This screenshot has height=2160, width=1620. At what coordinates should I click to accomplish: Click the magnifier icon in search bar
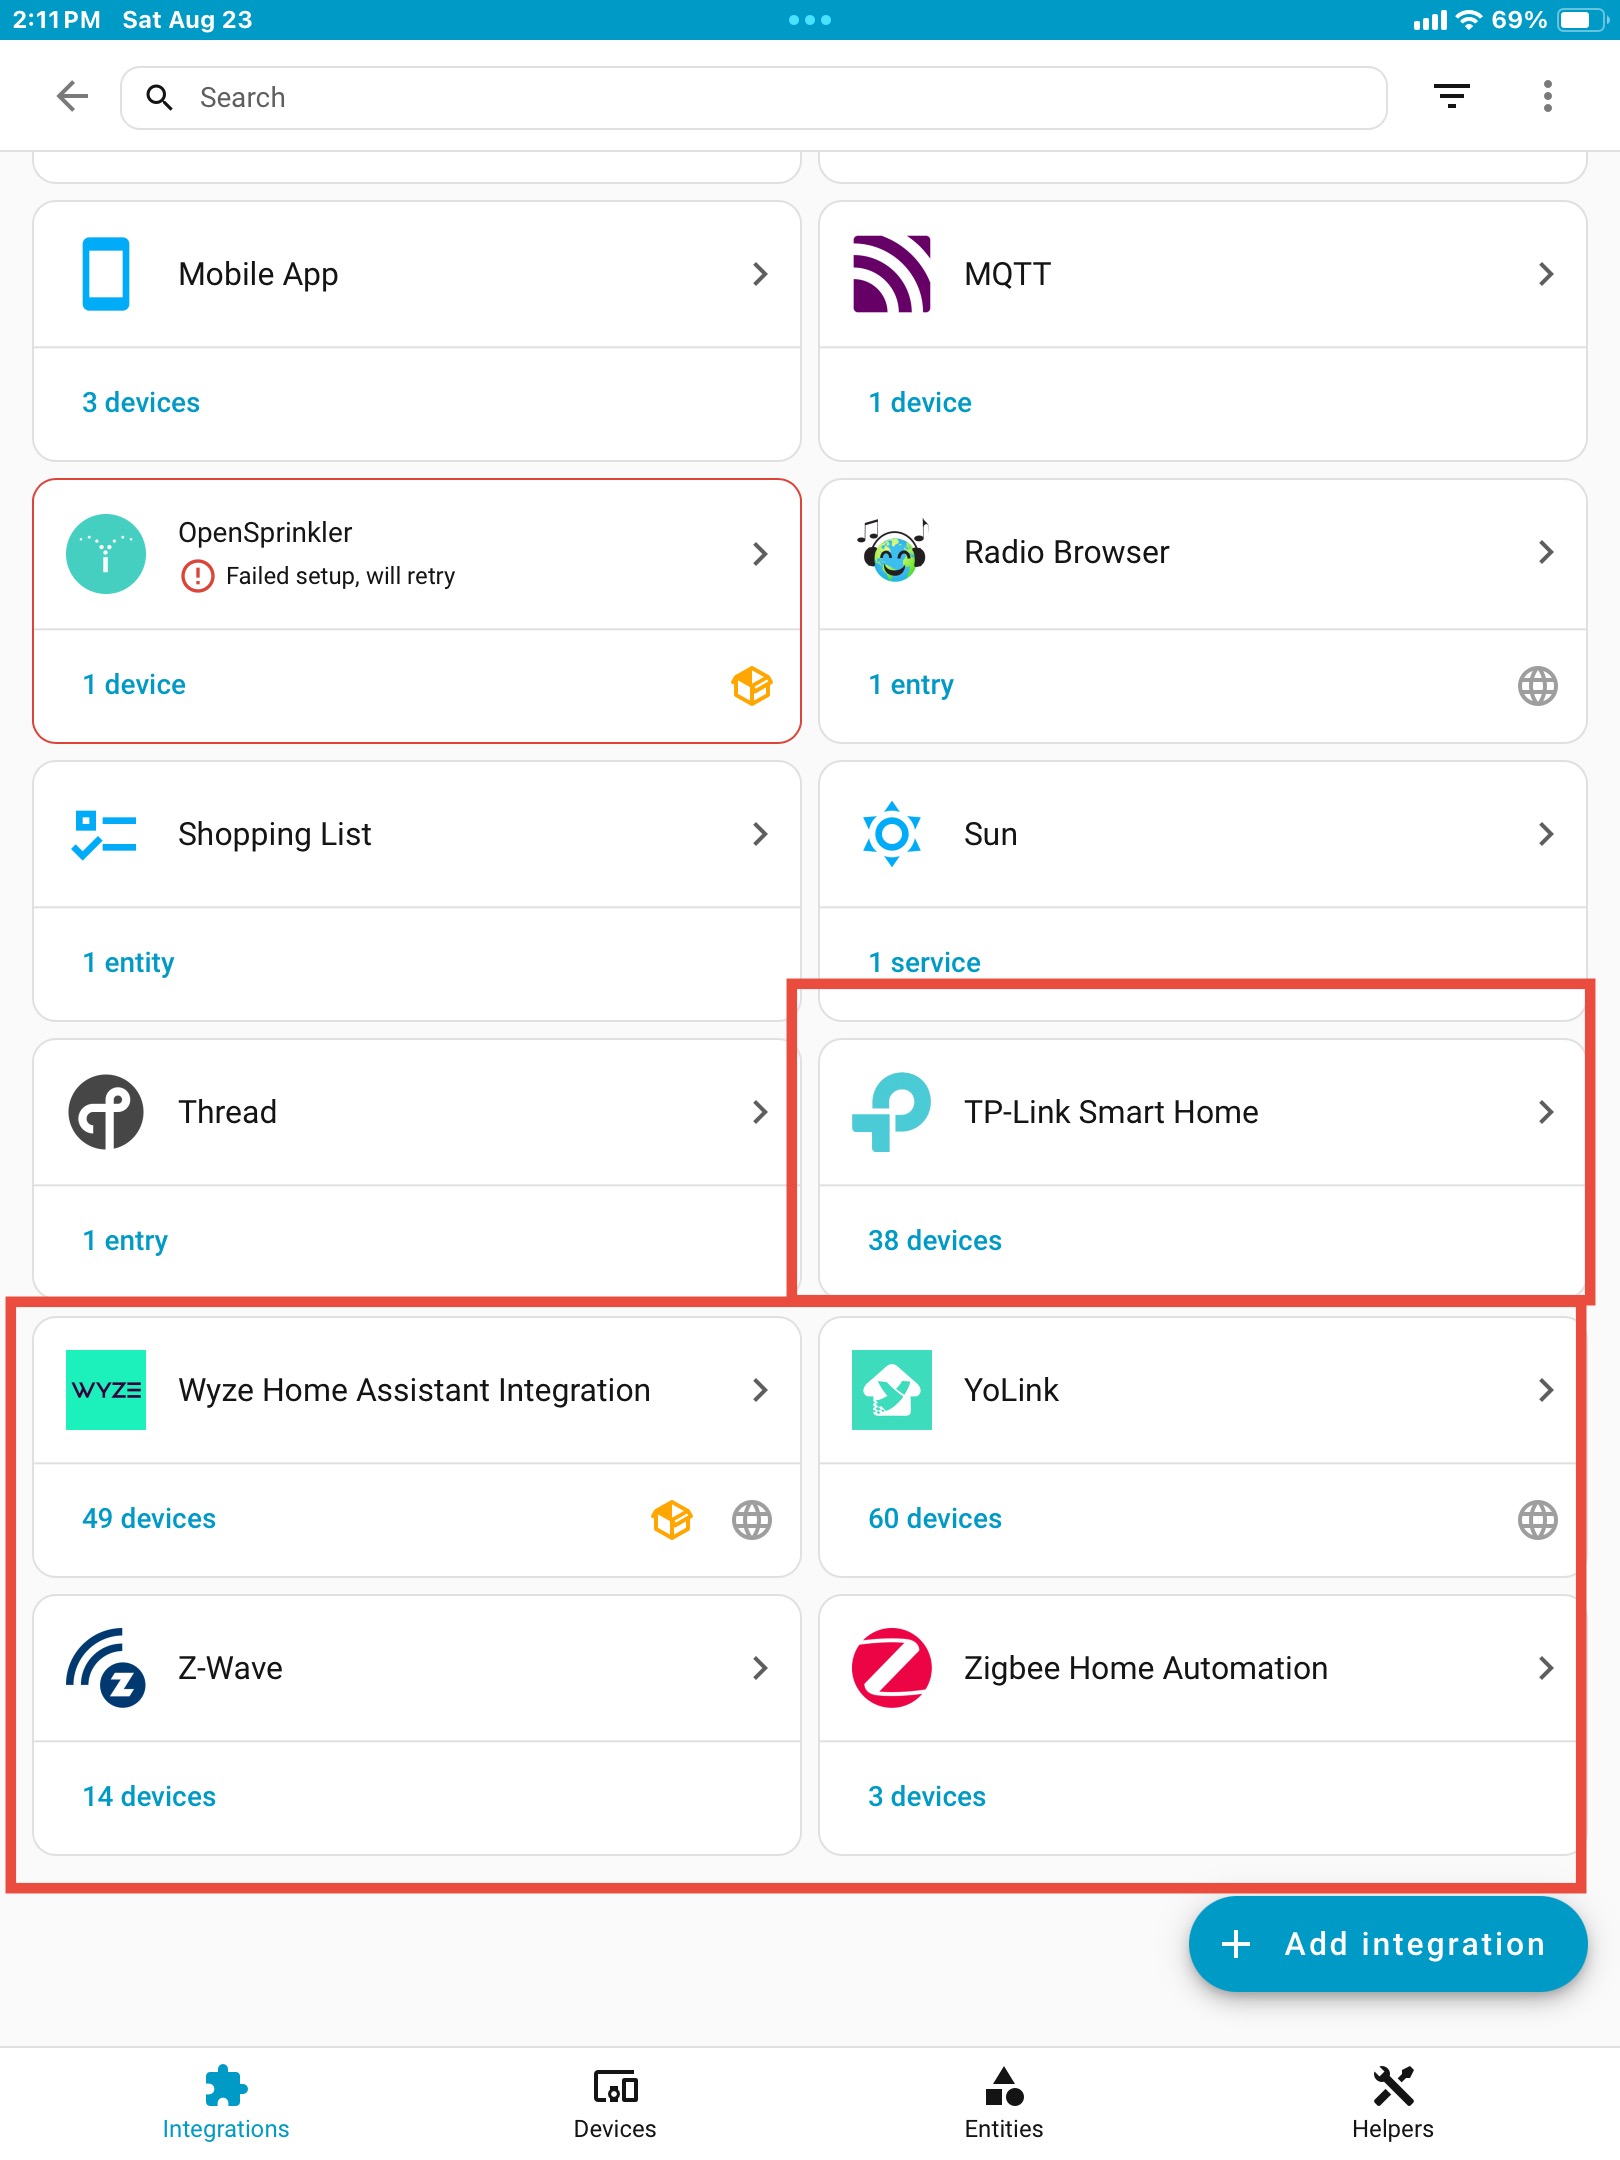pos(159,97)
